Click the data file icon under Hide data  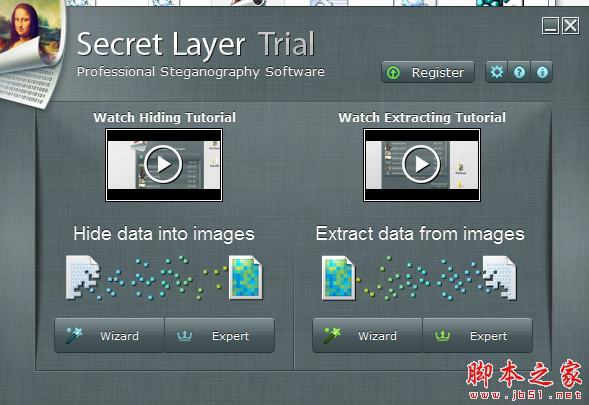[x=83, y=278]
